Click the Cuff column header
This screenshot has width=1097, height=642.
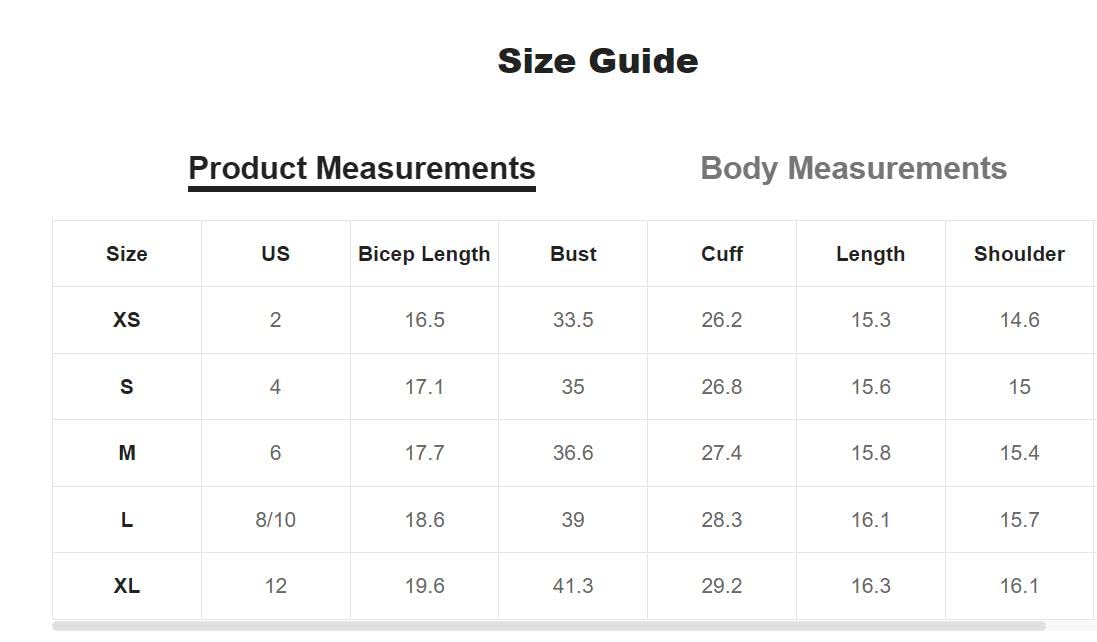(722, 254)
